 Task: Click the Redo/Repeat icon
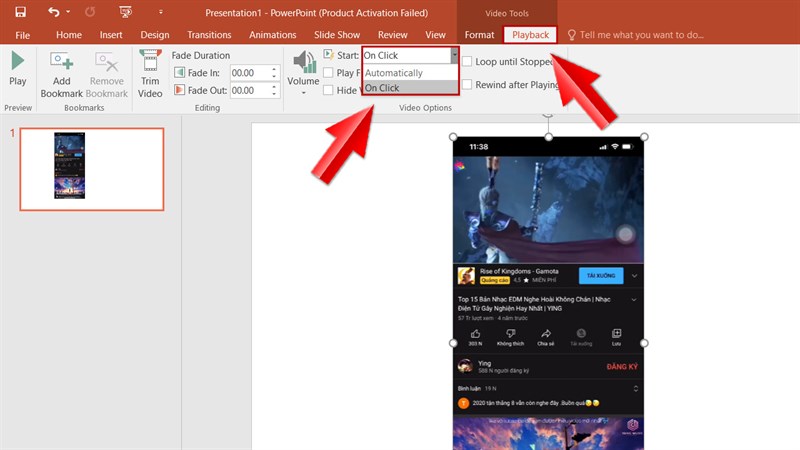(90, 12)
